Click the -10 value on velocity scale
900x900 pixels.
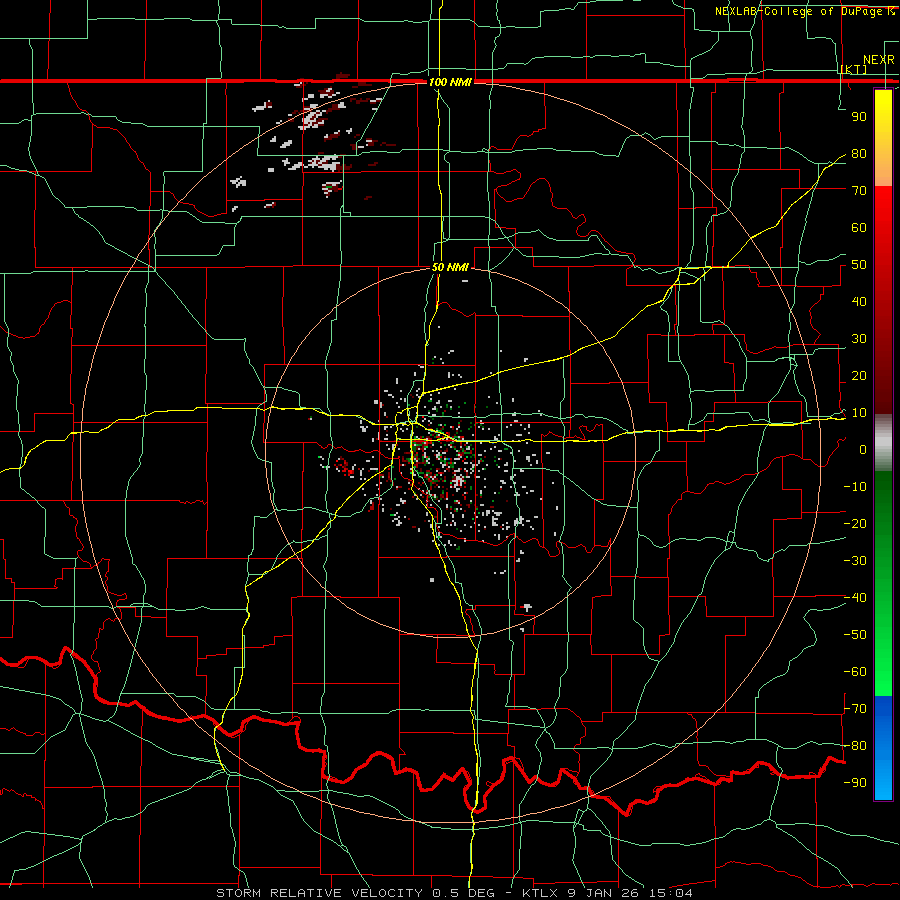pos(855,487)
